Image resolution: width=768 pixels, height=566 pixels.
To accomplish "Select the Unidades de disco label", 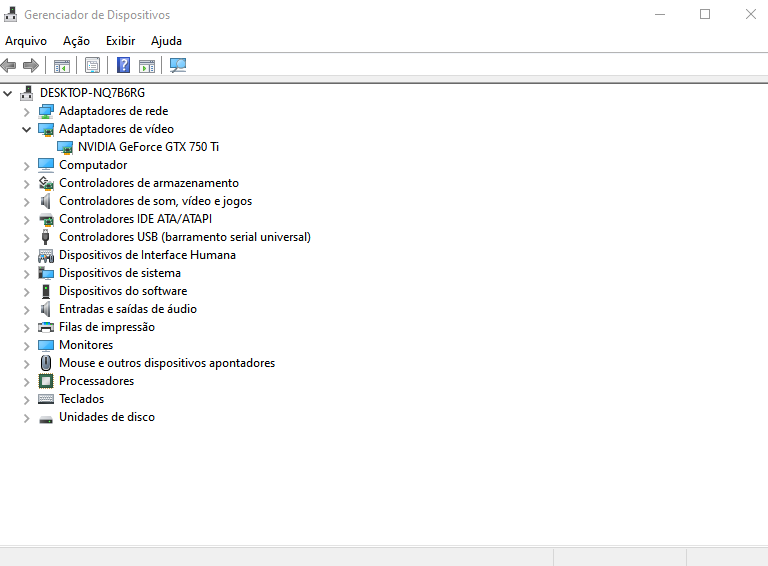I will [x=107, y=417].
